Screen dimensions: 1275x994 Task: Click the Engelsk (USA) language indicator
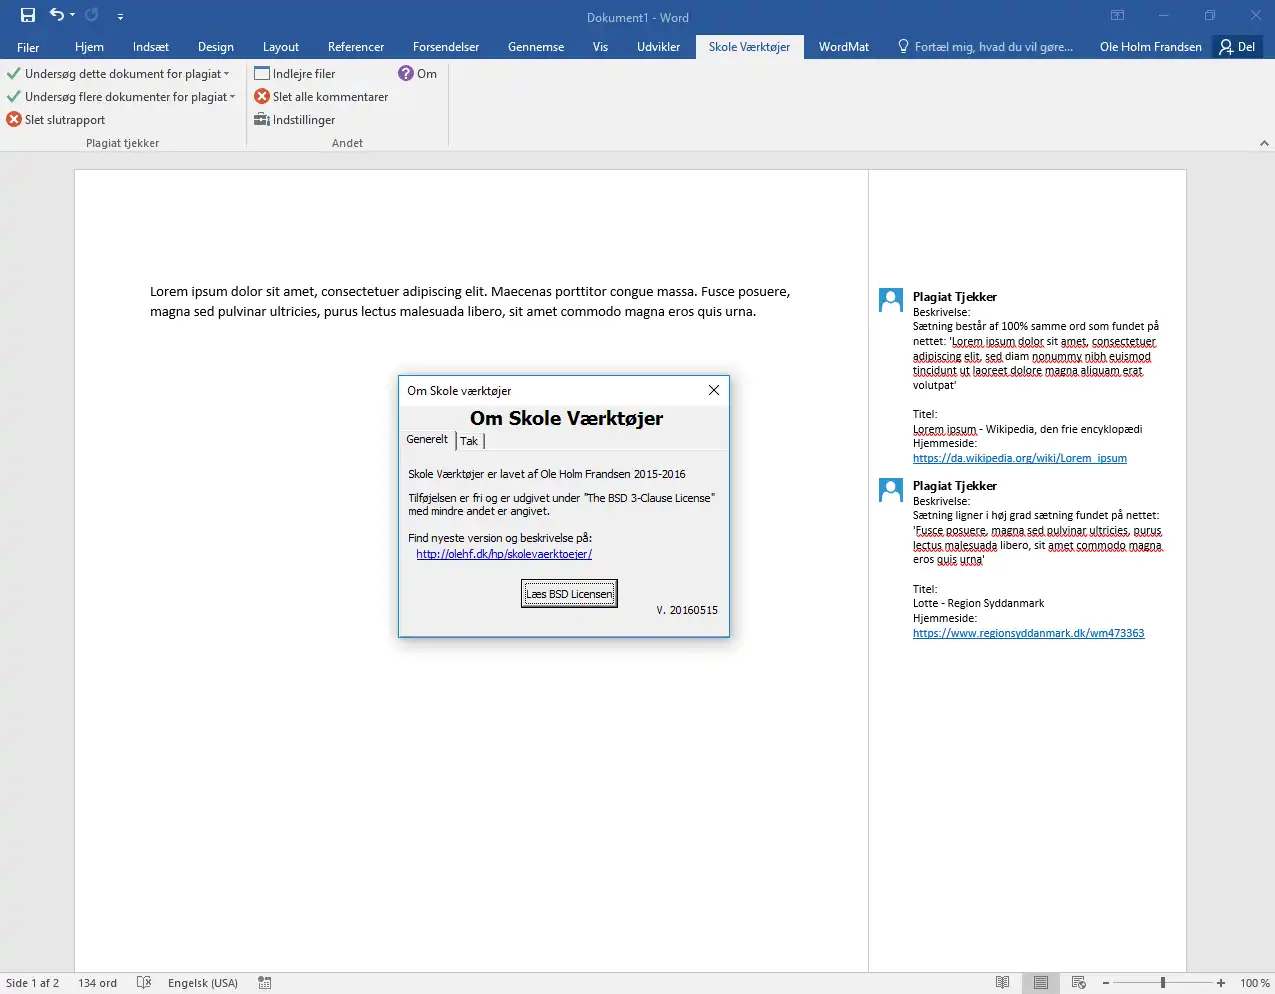click(x=203, y=983)
